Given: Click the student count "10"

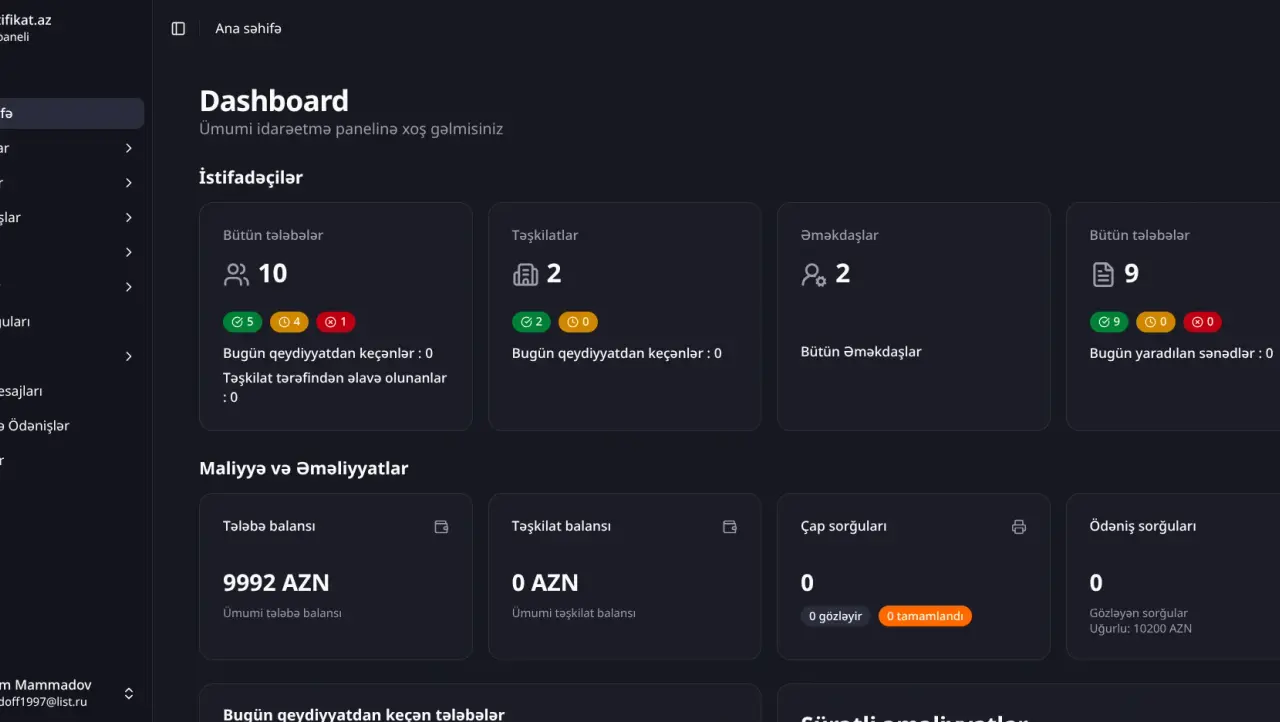Looking at the screenshot, I should (x=273, y=274).
